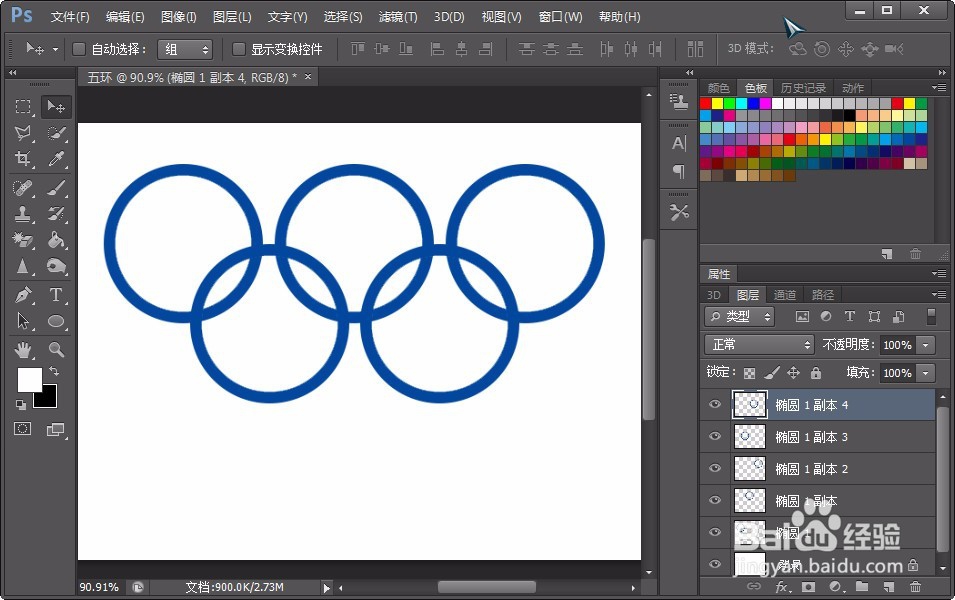The image size is (955, 600).
Task: Select the Quick Selection tool
Action: tap(56, 133)
